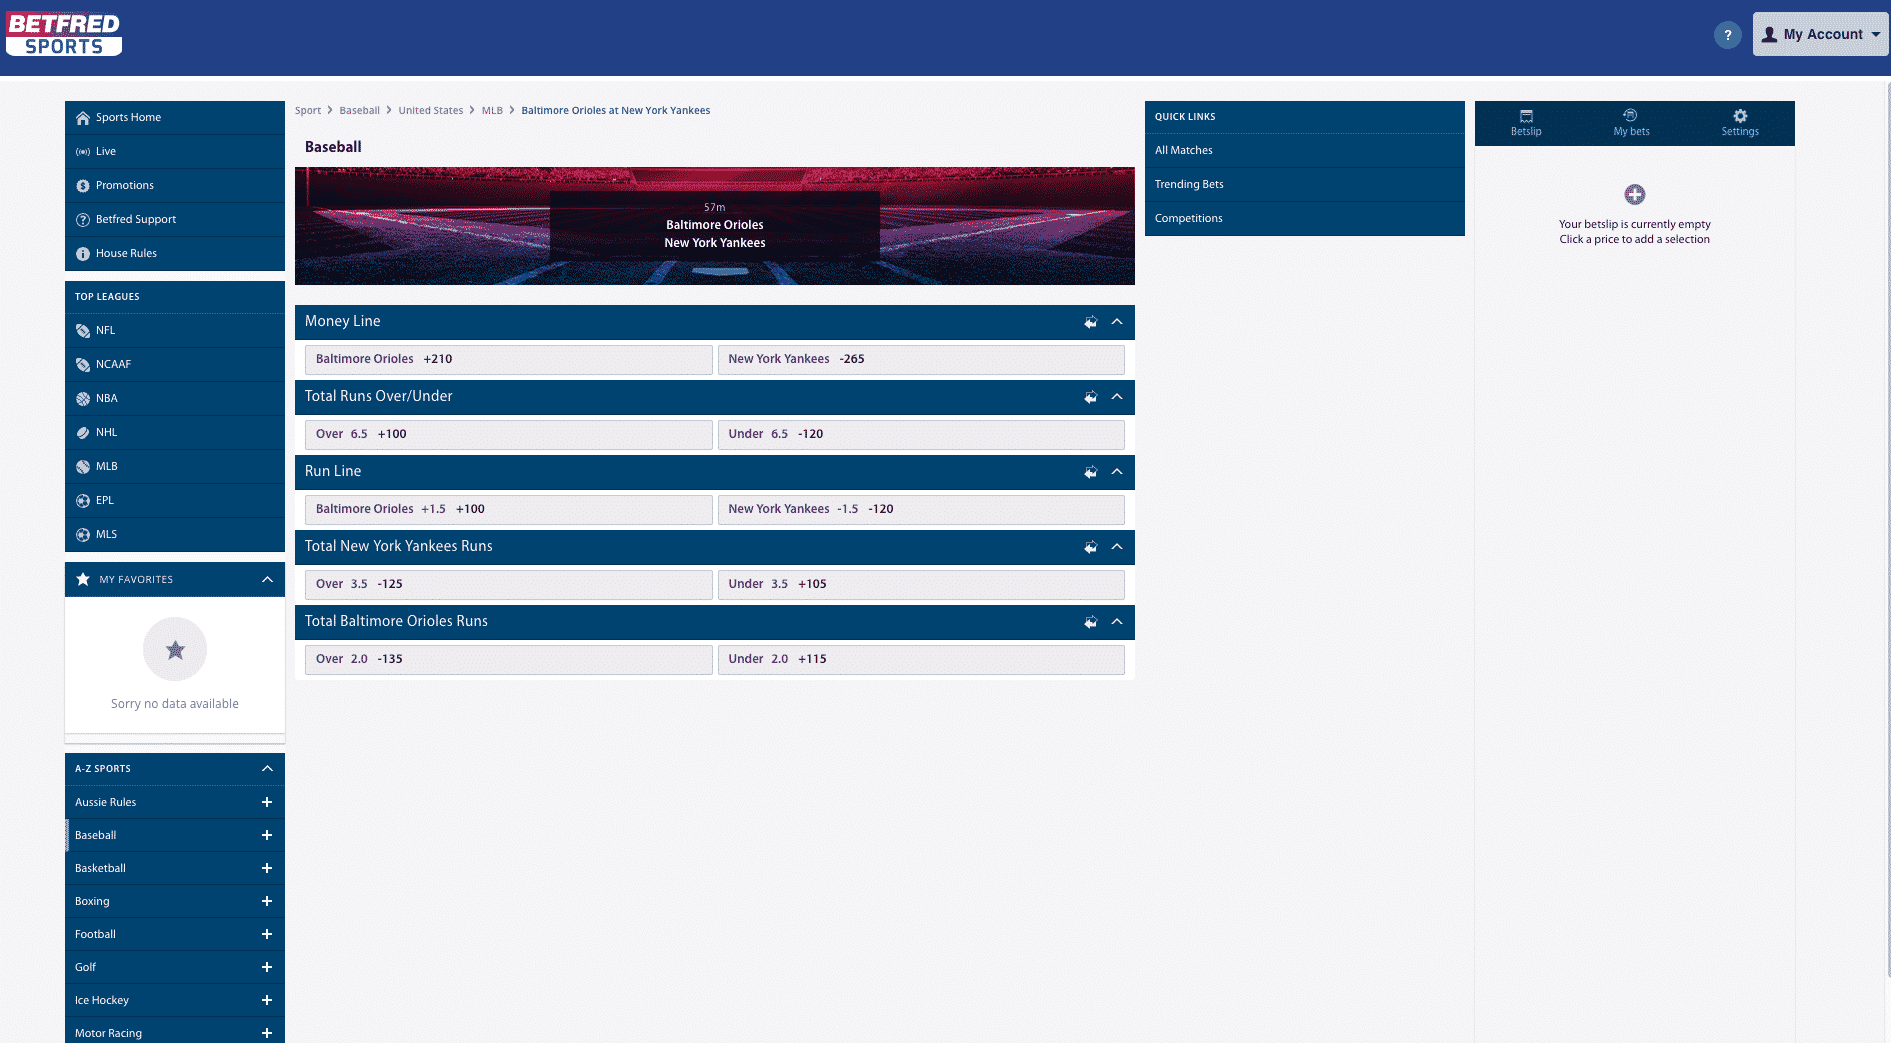Open Betfred Support page
The height and width of the screenshot is (1043, 1891).
pos(175,220)
